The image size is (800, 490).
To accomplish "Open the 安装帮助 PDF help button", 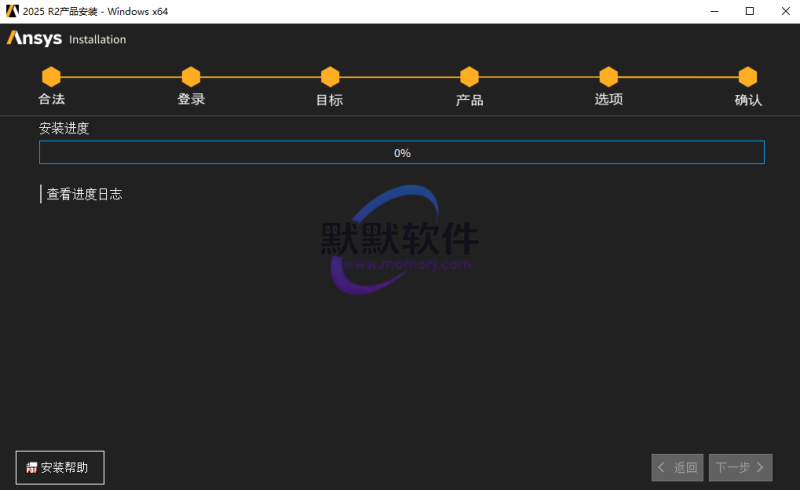I will pyautogui.click(x=60, y=467).
